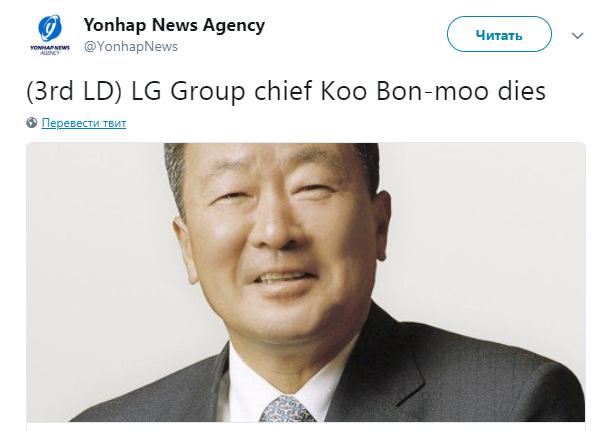This screenshot has height=431, width=611.
Task: Visit the Yonhap News Agency profile name
Action: (x=174, y=25)
